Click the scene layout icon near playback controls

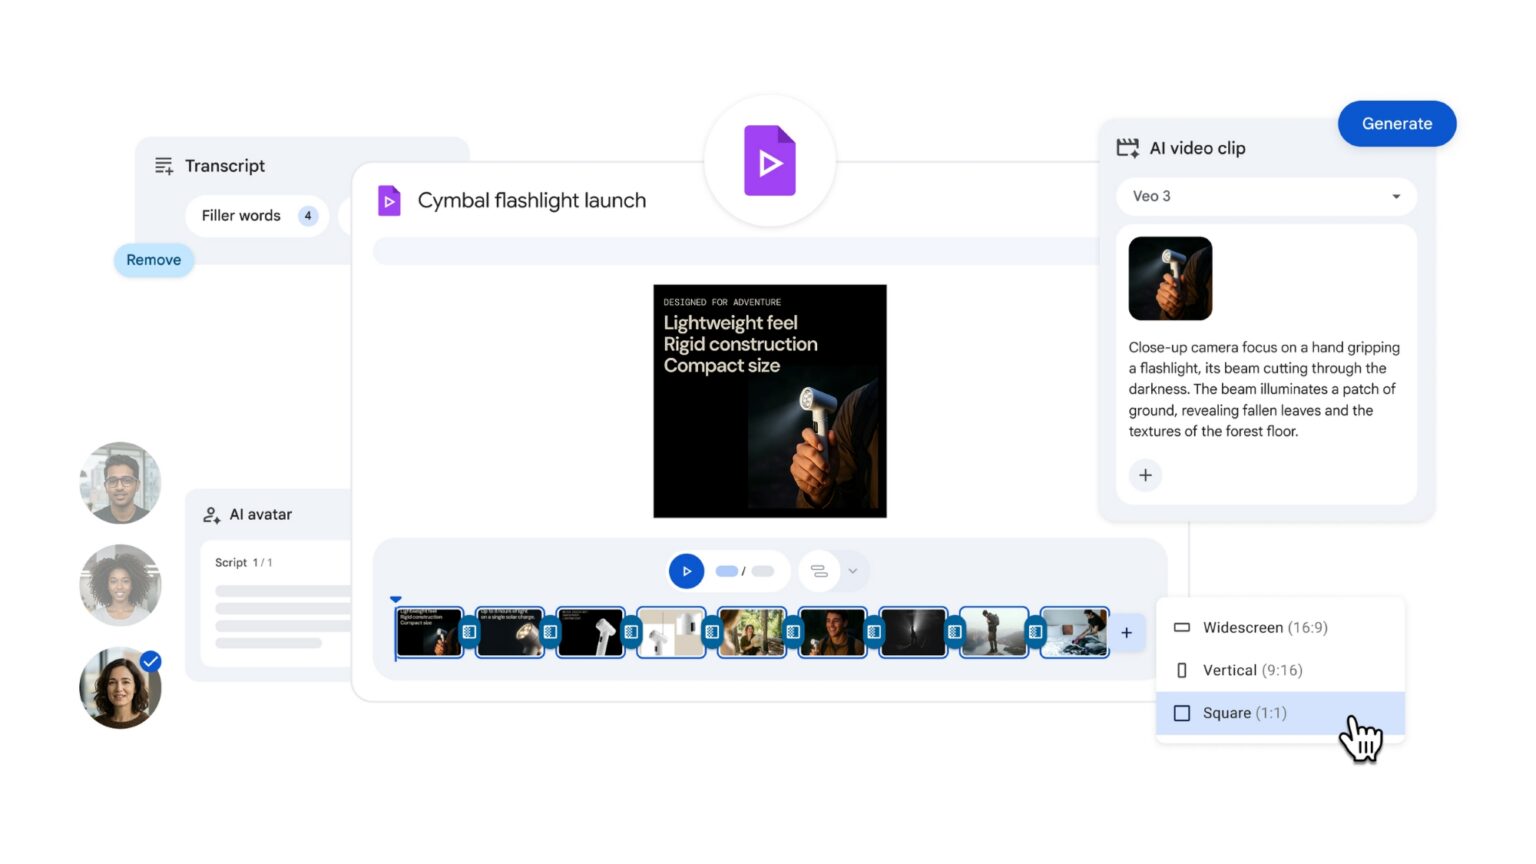pyautogui.click(x=820, y=570)
